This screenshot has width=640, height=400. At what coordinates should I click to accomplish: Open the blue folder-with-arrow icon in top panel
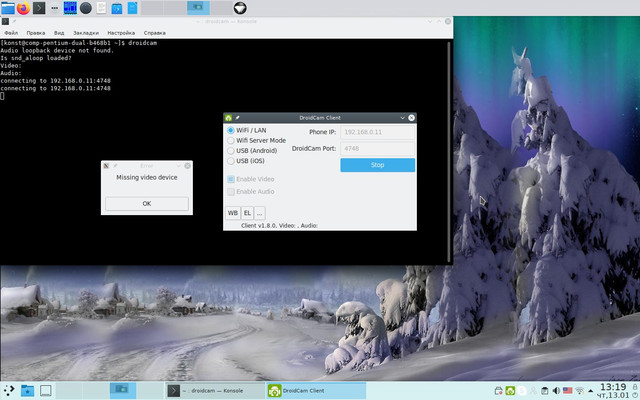click(x=117, y=8)
